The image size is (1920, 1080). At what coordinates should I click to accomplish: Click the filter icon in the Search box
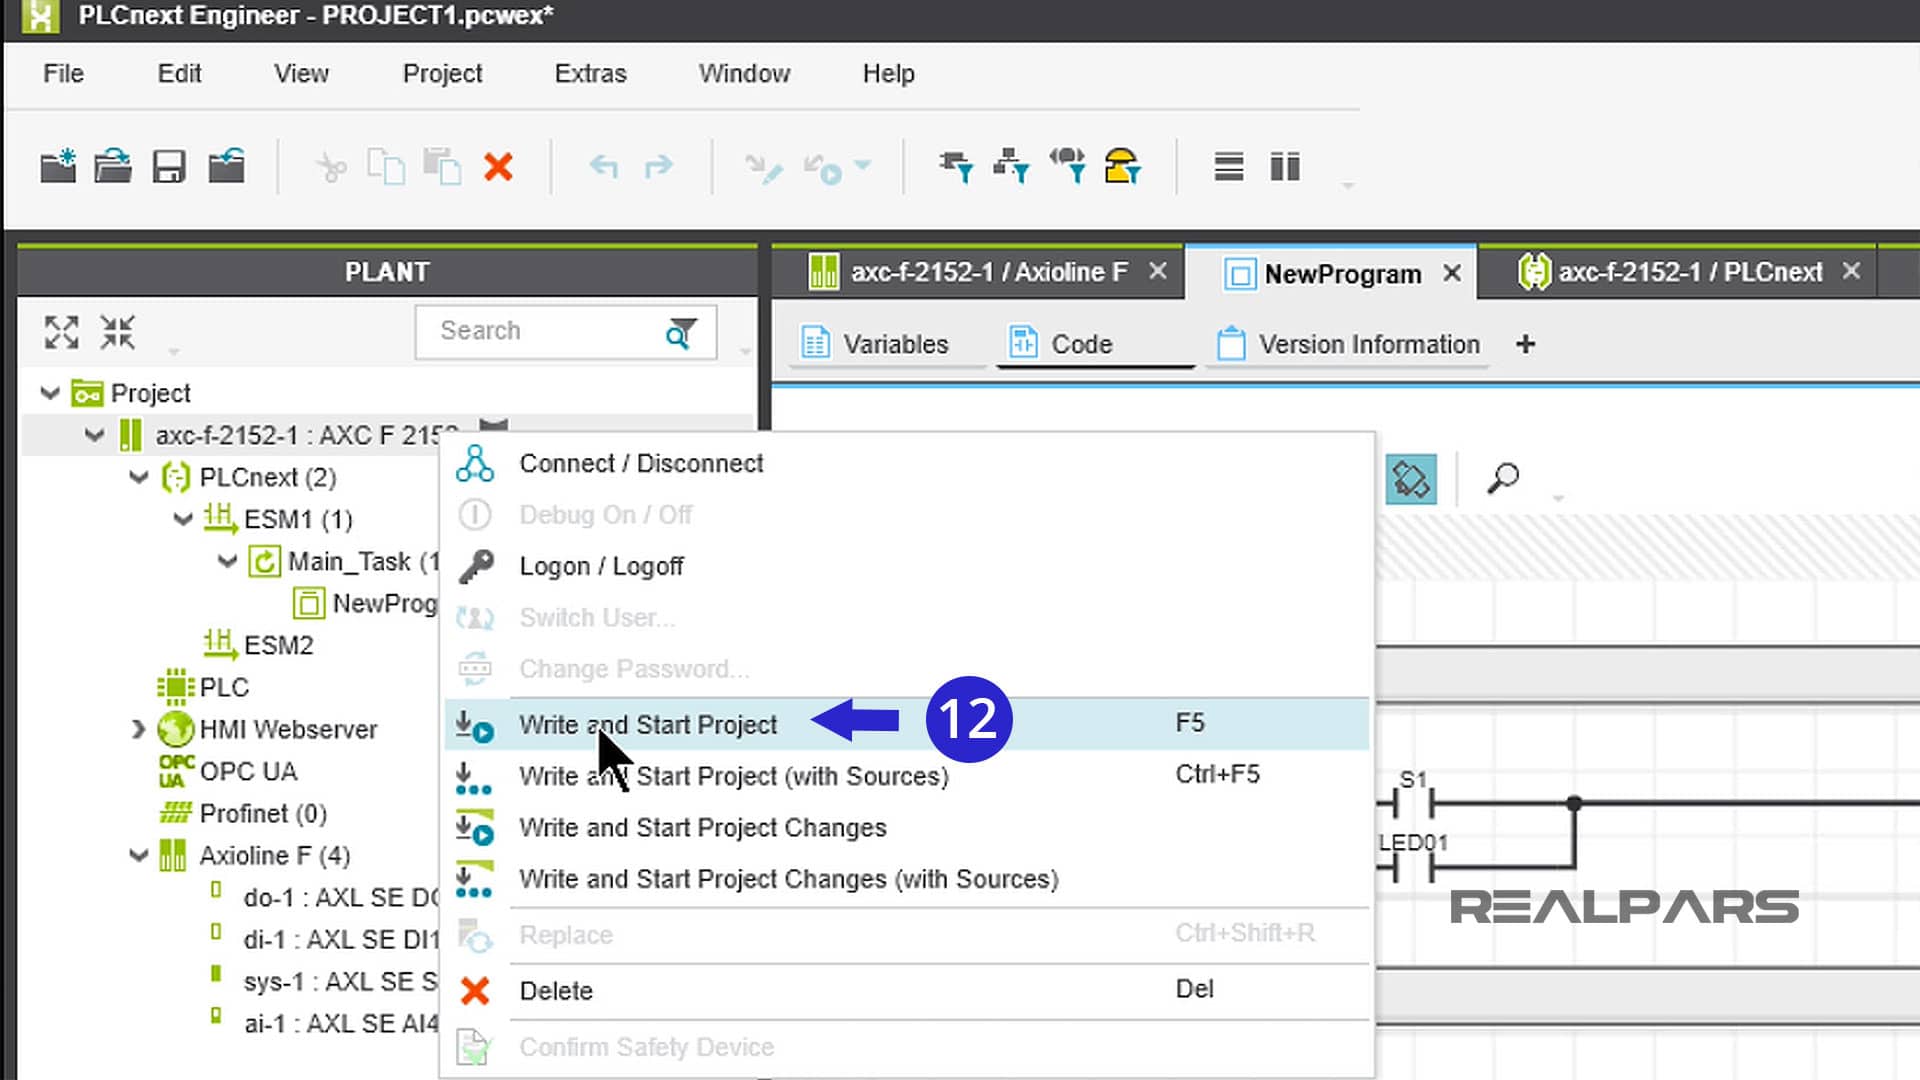click(681, 332)
